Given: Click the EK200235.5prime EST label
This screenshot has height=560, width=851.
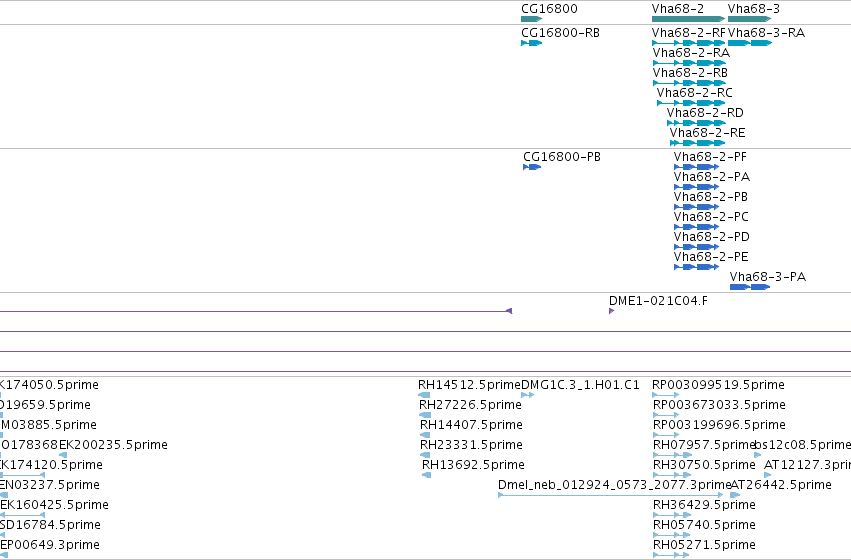Looking at the screenshot, I should (113, 445).
